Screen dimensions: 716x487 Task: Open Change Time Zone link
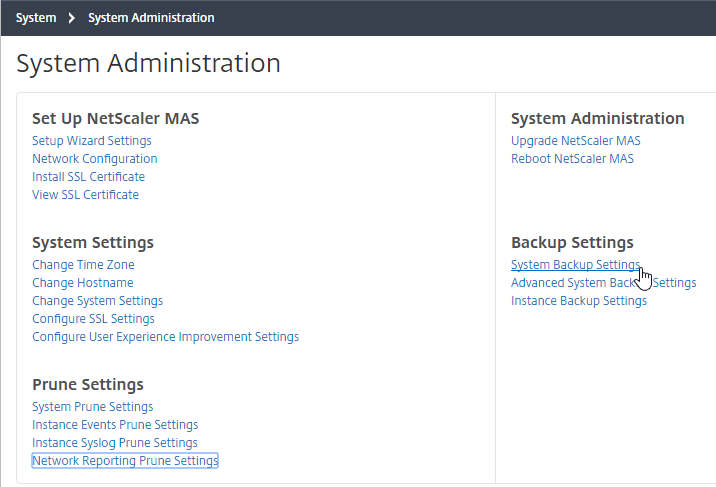[x=83, y=265]
